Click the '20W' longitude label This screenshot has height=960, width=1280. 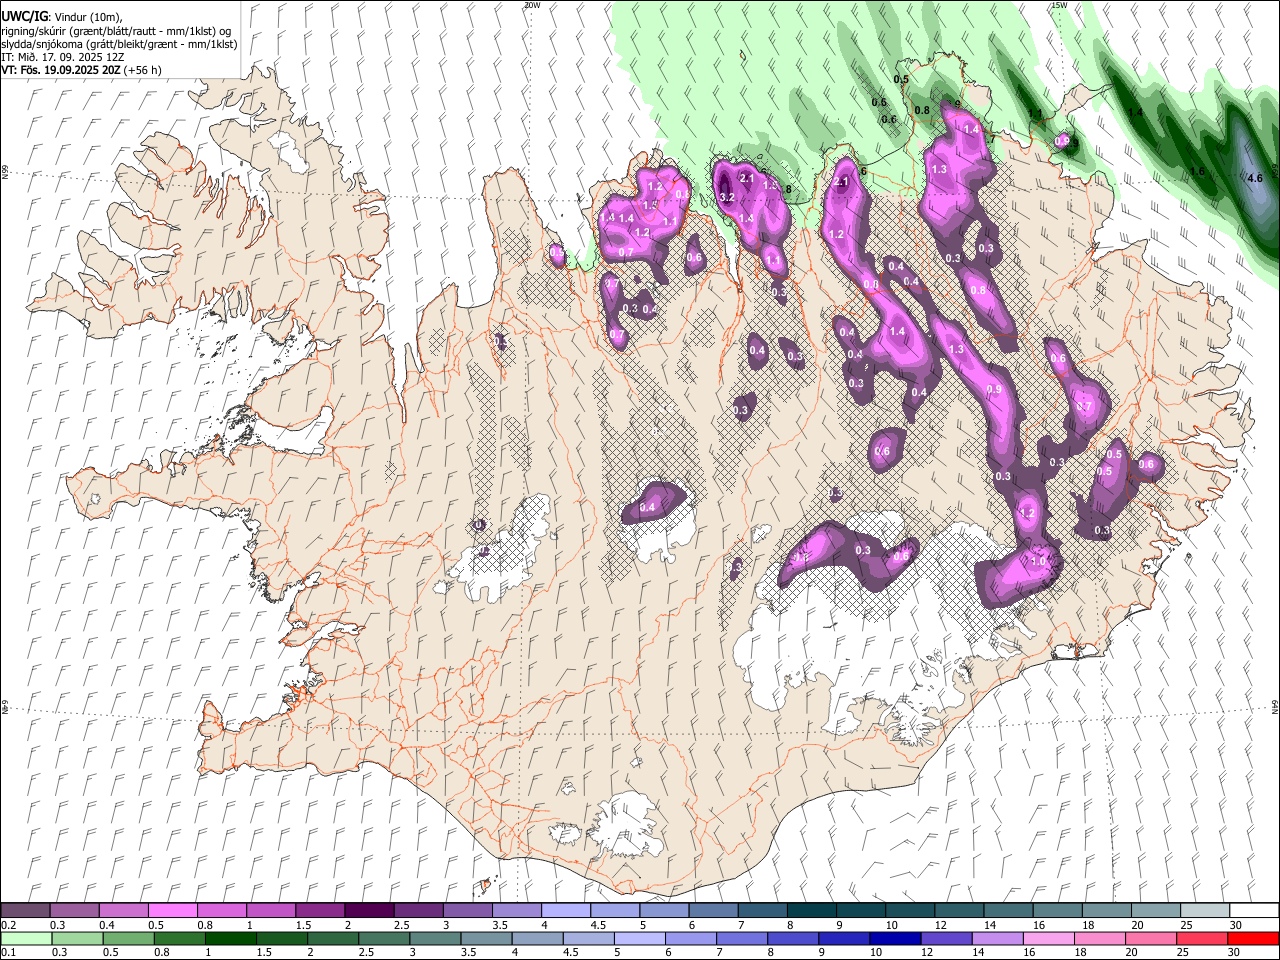point(532,5)
